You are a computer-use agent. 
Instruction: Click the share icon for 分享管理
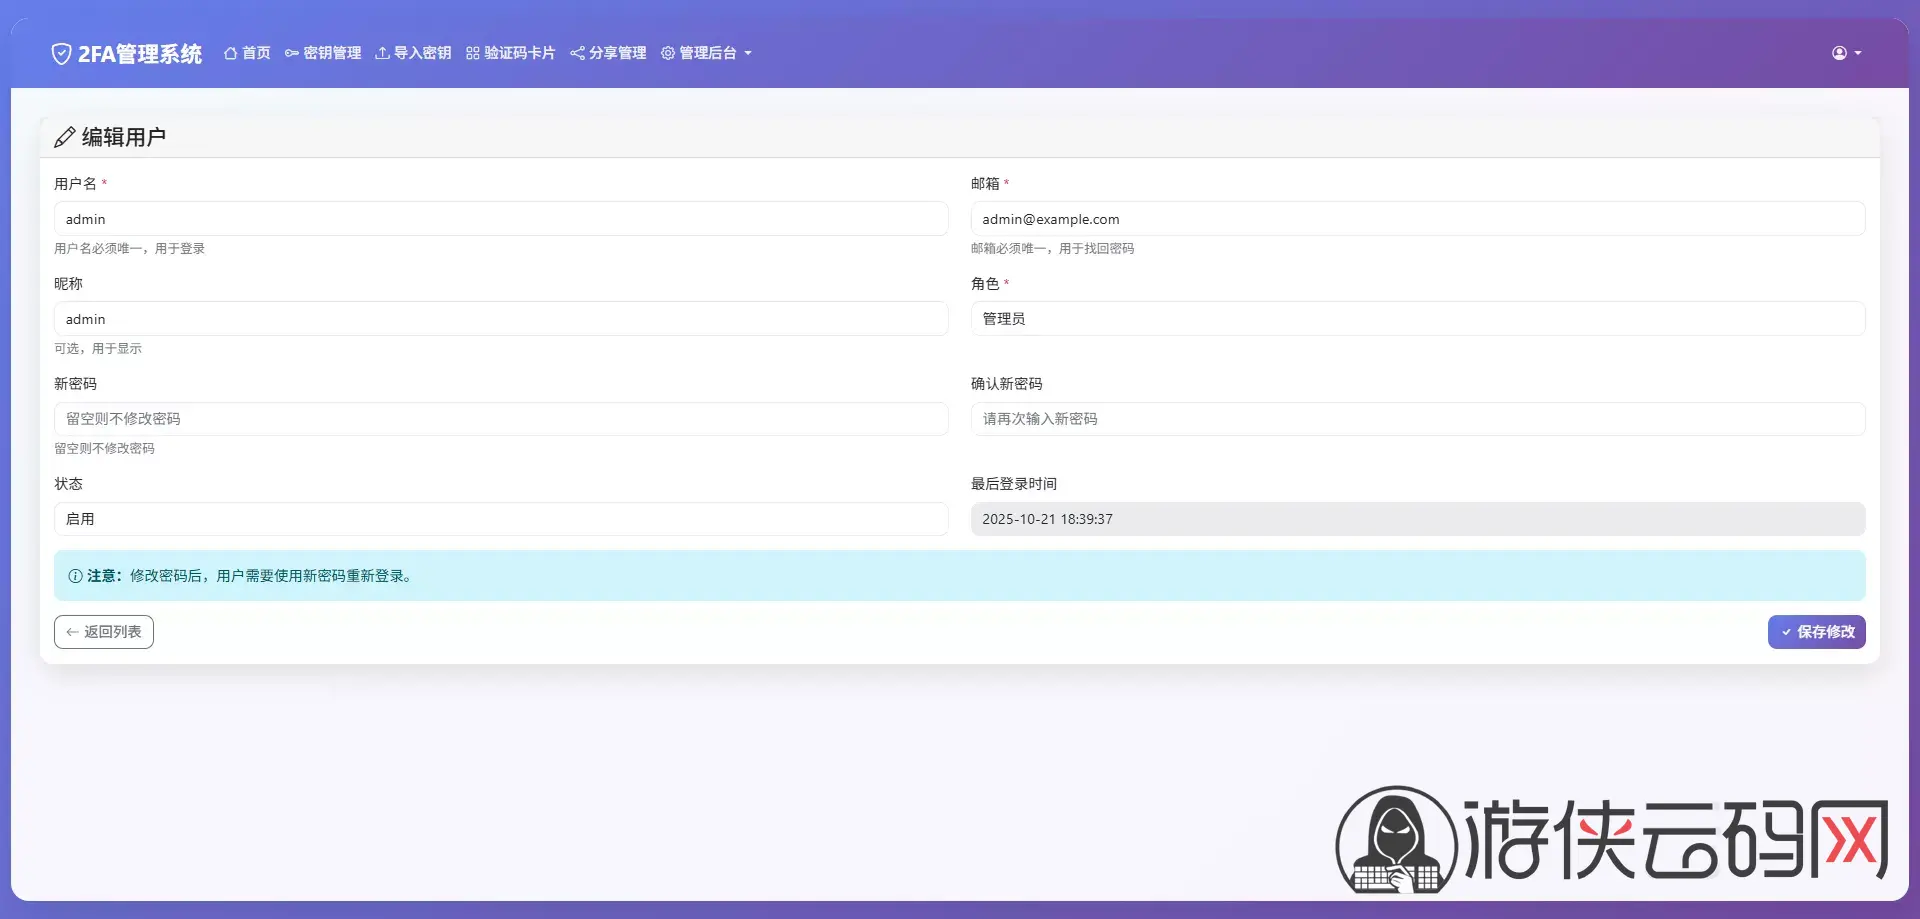(x=577, y=53)
